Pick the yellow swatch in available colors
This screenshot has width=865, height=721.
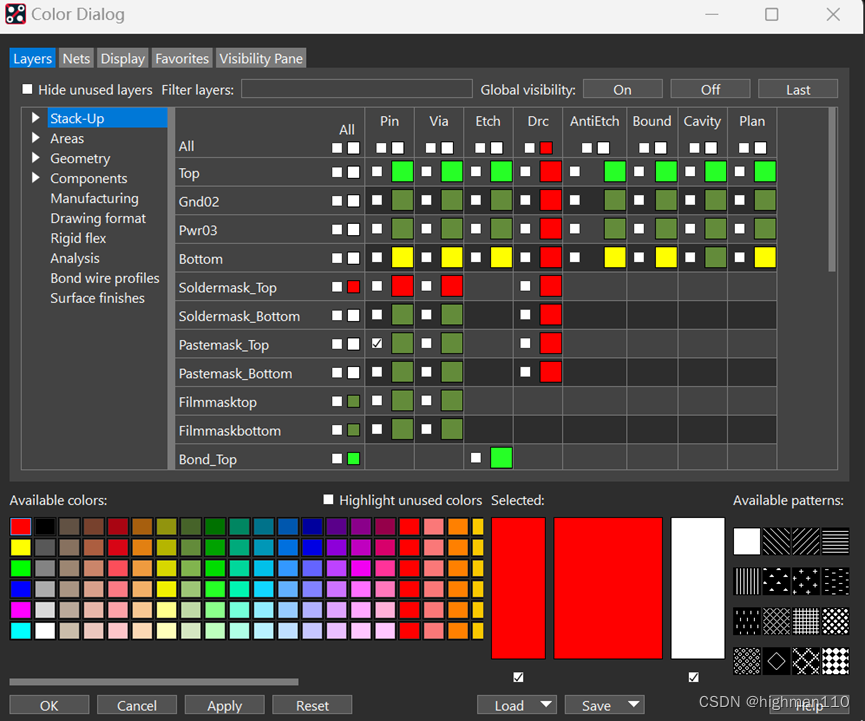coord(20,547)
